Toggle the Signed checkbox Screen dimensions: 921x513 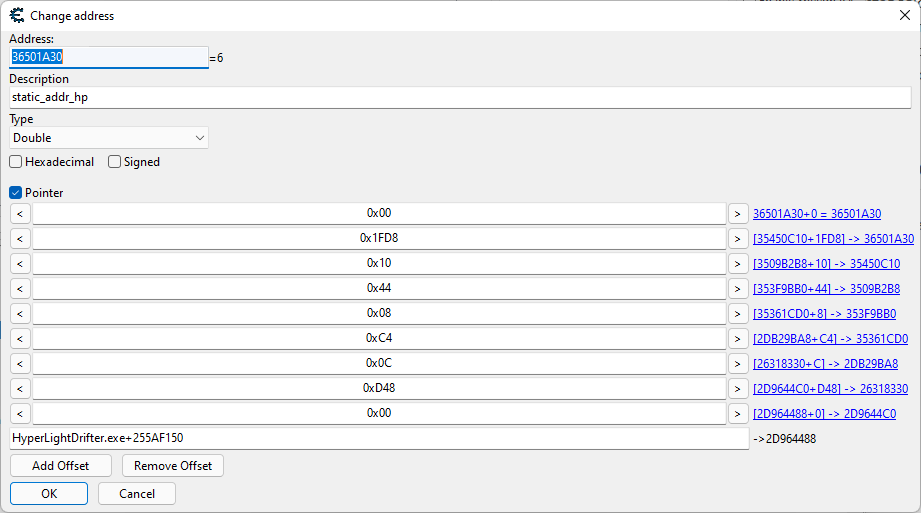click(x=115, y=162)
